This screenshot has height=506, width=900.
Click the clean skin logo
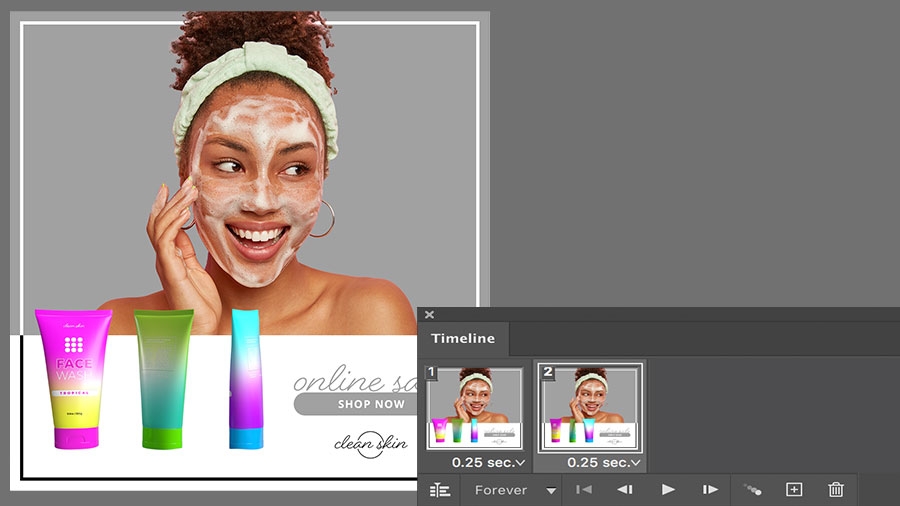click(371, 444)
